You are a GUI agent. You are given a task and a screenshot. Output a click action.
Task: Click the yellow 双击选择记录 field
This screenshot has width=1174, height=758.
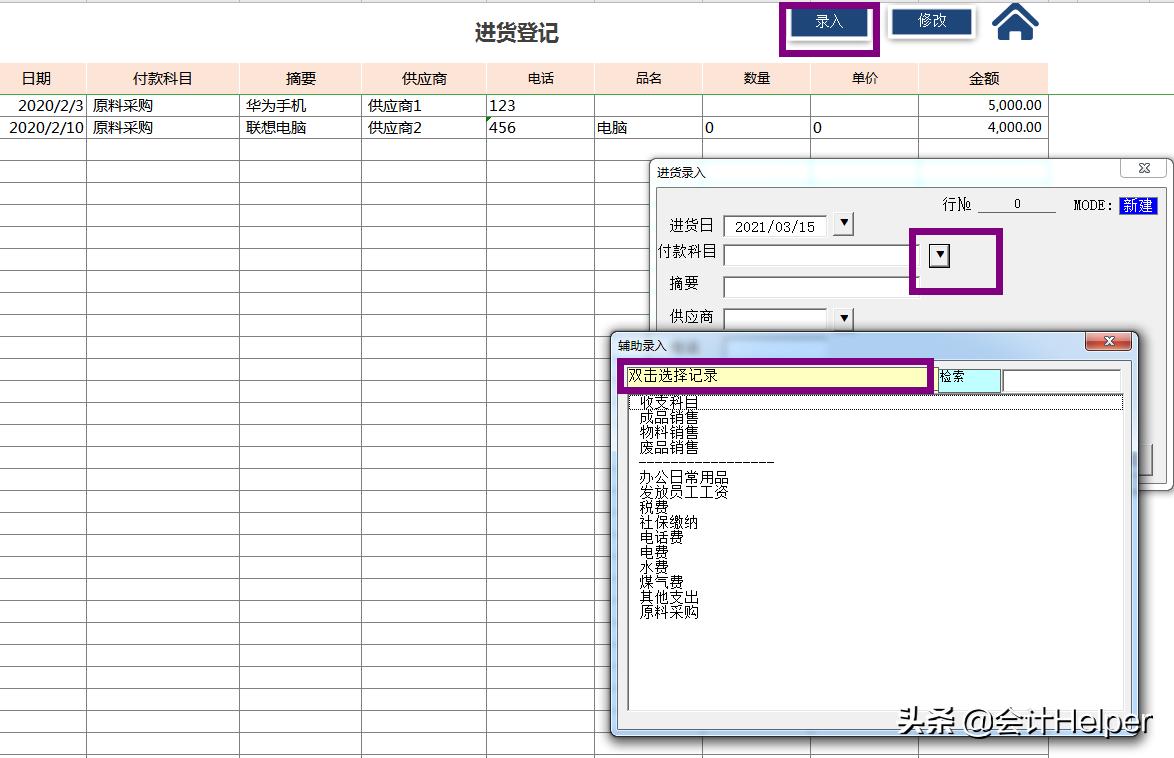778,378
